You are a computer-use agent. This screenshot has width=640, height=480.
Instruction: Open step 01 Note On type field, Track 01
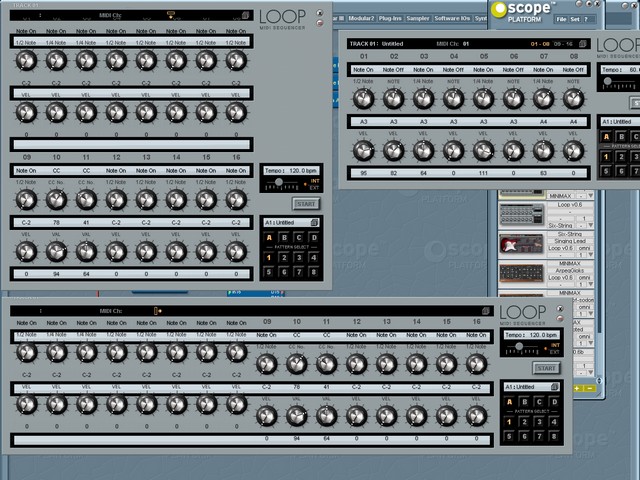click(x=363, y=70)
